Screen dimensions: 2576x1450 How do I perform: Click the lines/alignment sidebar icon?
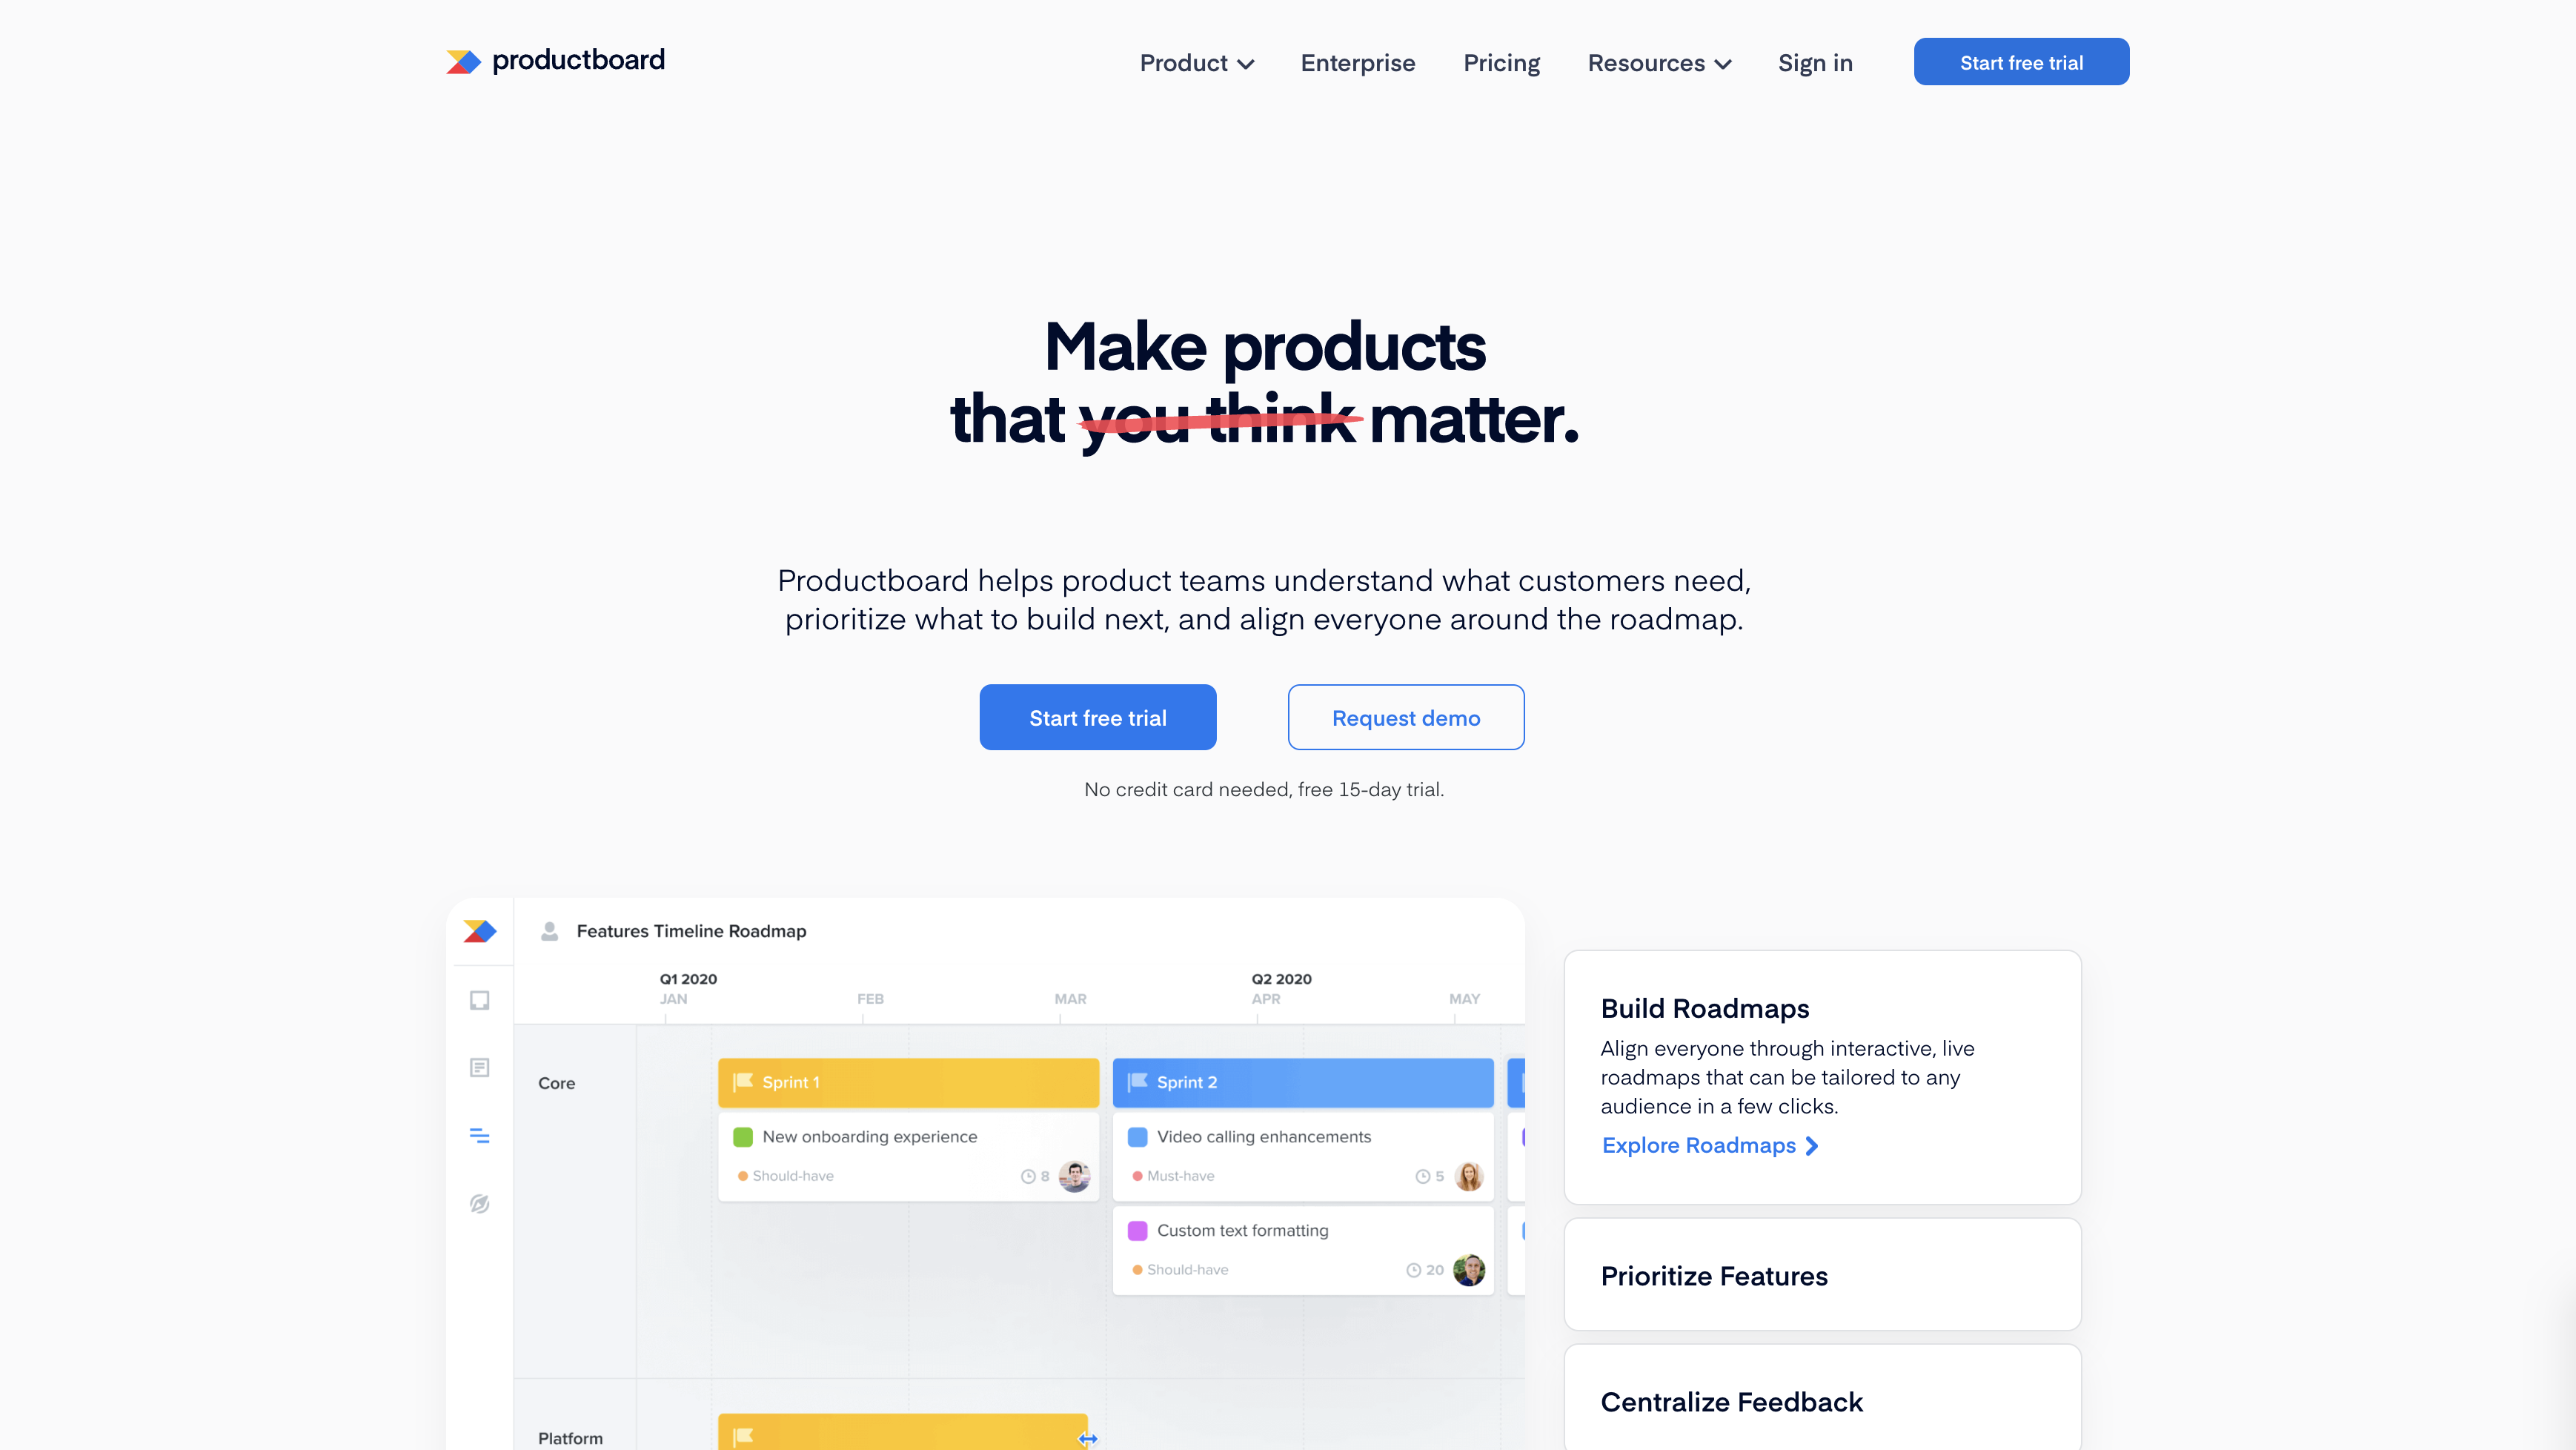point(481,1135)
